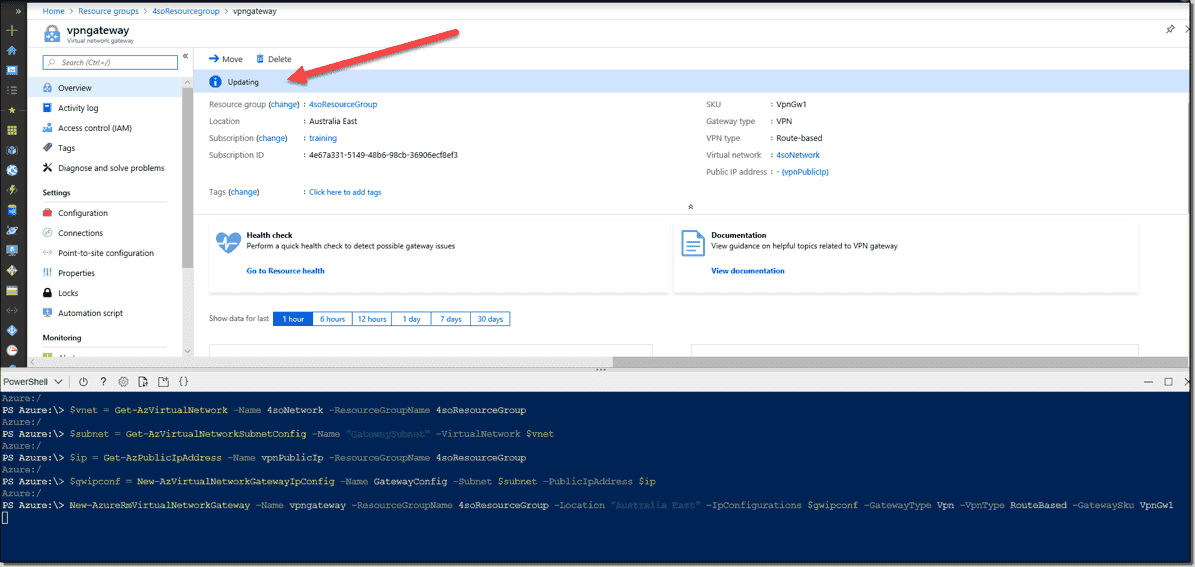Select 6 hours time range
The image size is (1195, 567).
tap(332, 319)
